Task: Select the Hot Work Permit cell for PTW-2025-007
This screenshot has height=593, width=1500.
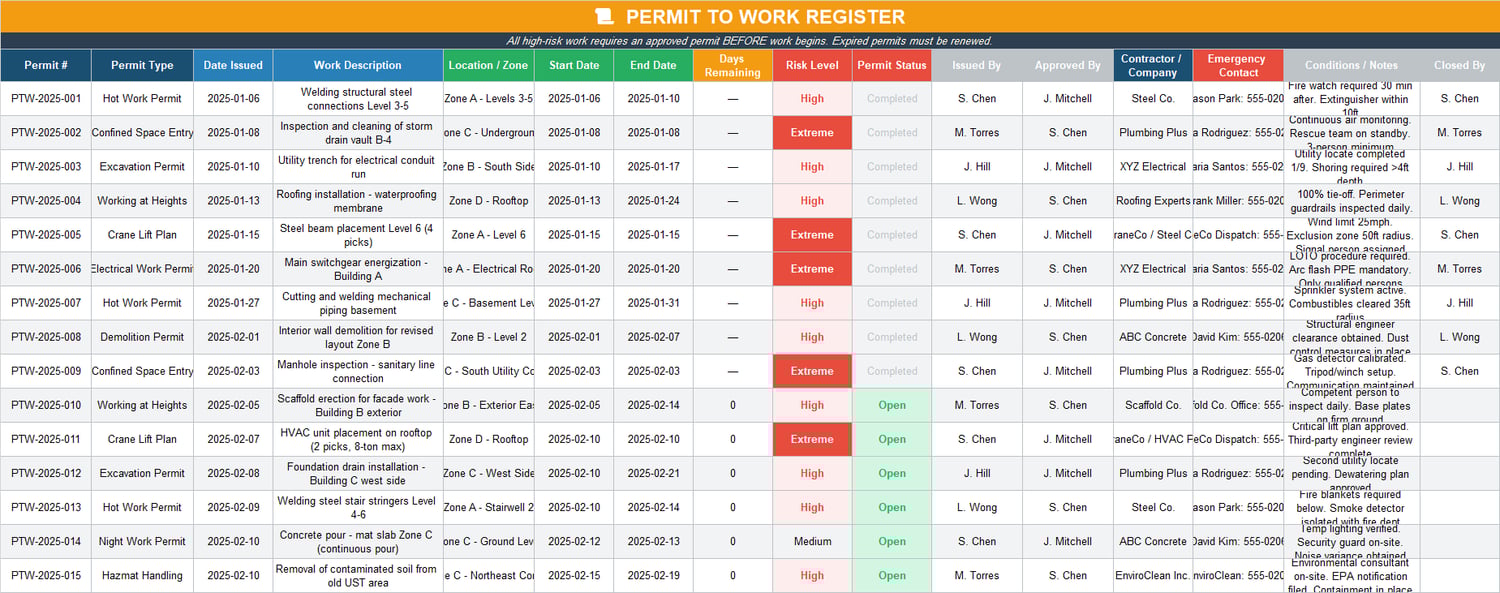Action: coord(142,303)
